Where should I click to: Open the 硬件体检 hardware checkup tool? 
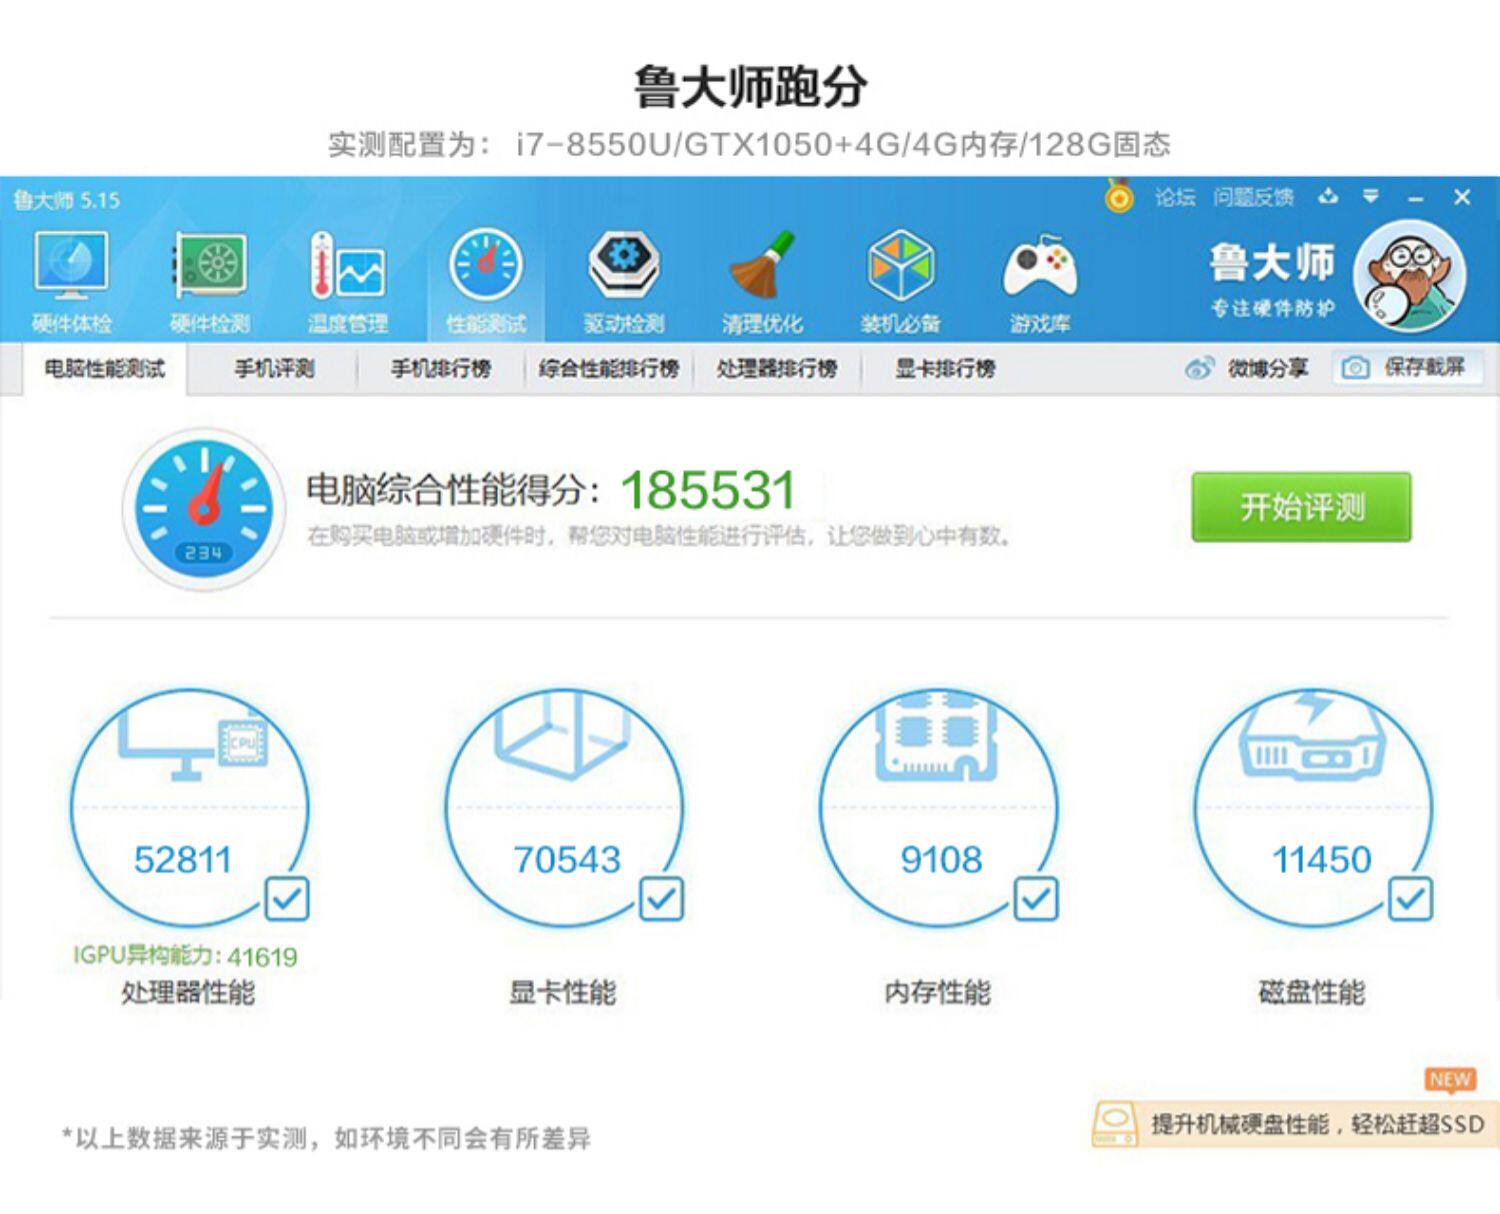(71, 283)
